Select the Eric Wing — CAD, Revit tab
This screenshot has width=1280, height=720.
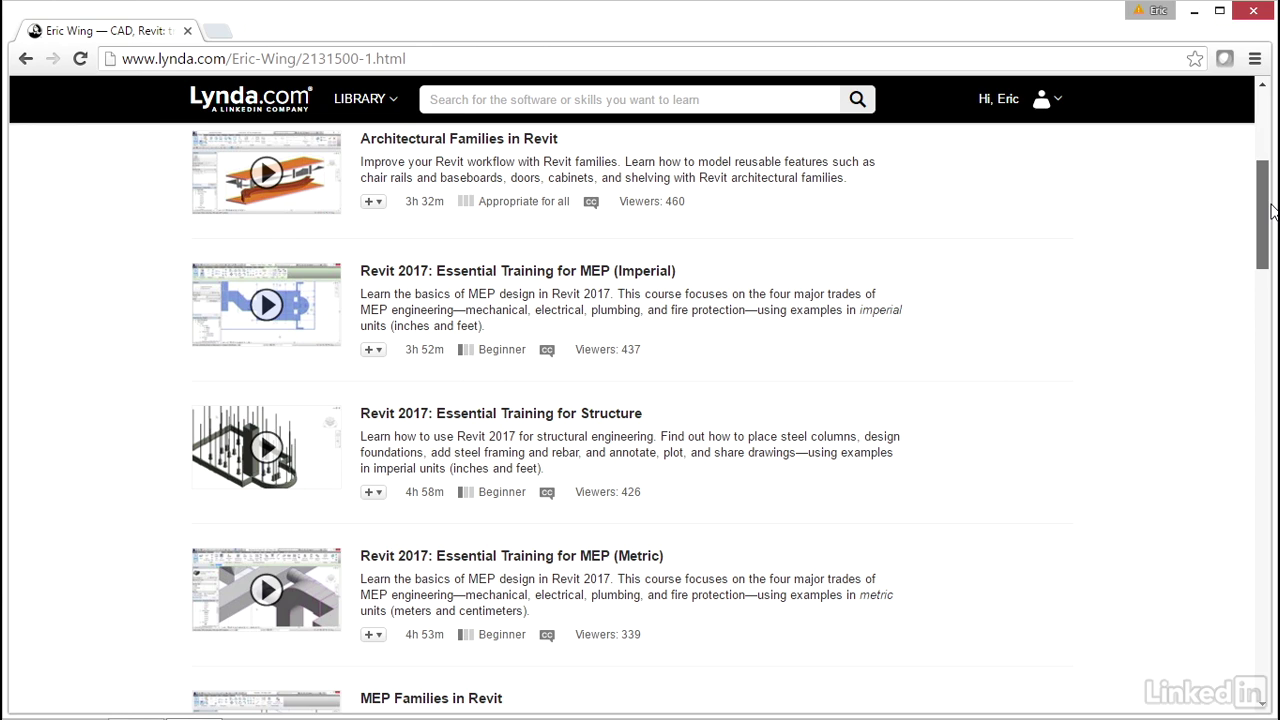108,31
